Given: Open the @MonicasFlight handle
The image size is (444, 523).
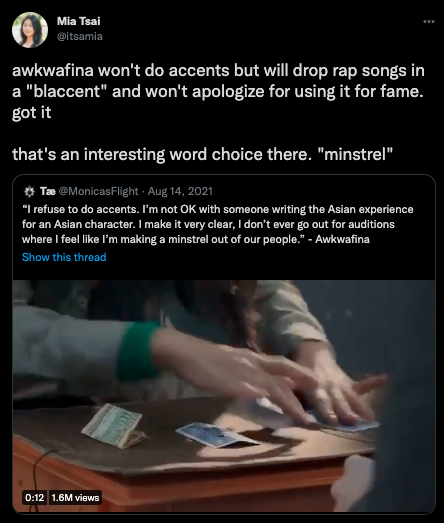Looking at the screenshot, I should click(x=98, y=191).
